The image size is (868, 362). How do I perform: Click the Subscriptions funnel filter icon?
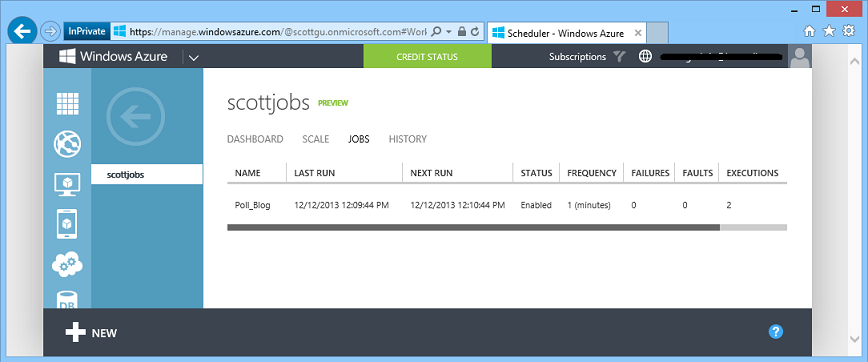point(619,56)
